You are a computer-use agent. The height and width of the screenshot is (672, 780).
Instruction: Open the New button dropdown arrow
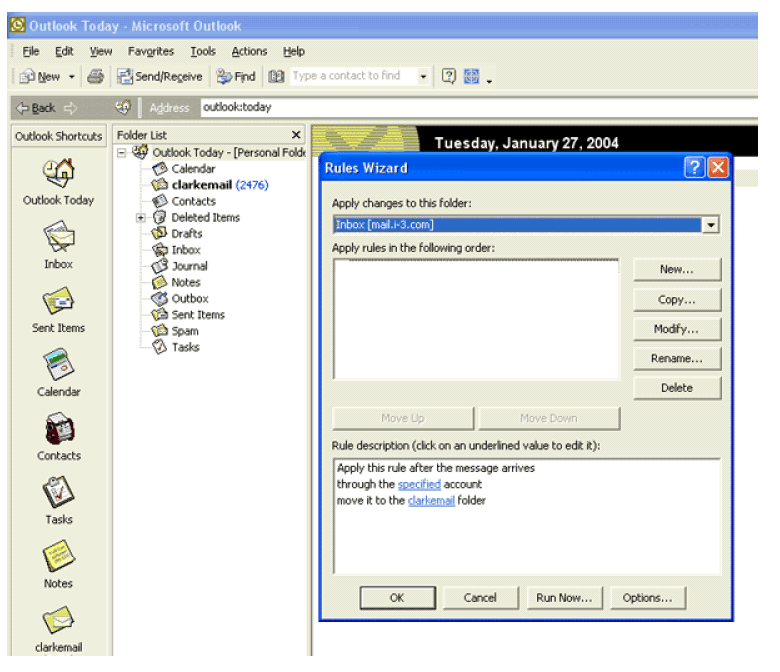click(x=72, y=77)
